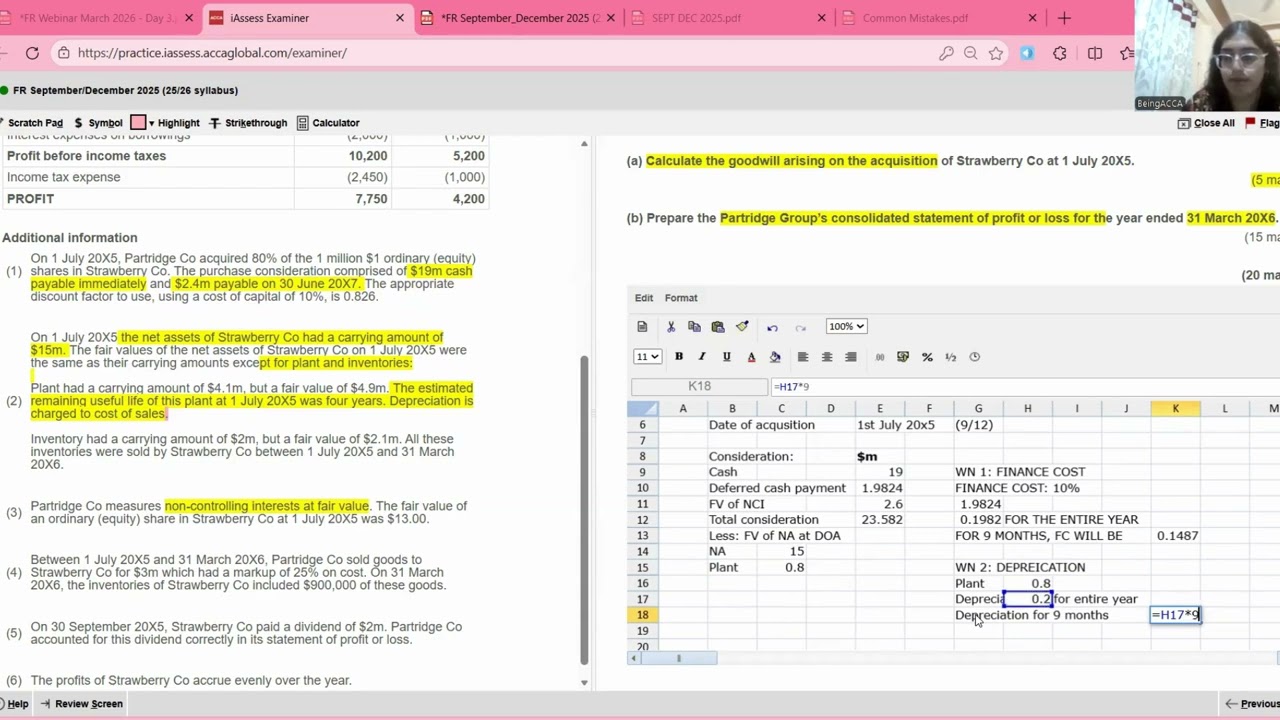
Task: Click the site info icon beside URL
Action: (63, 53)
